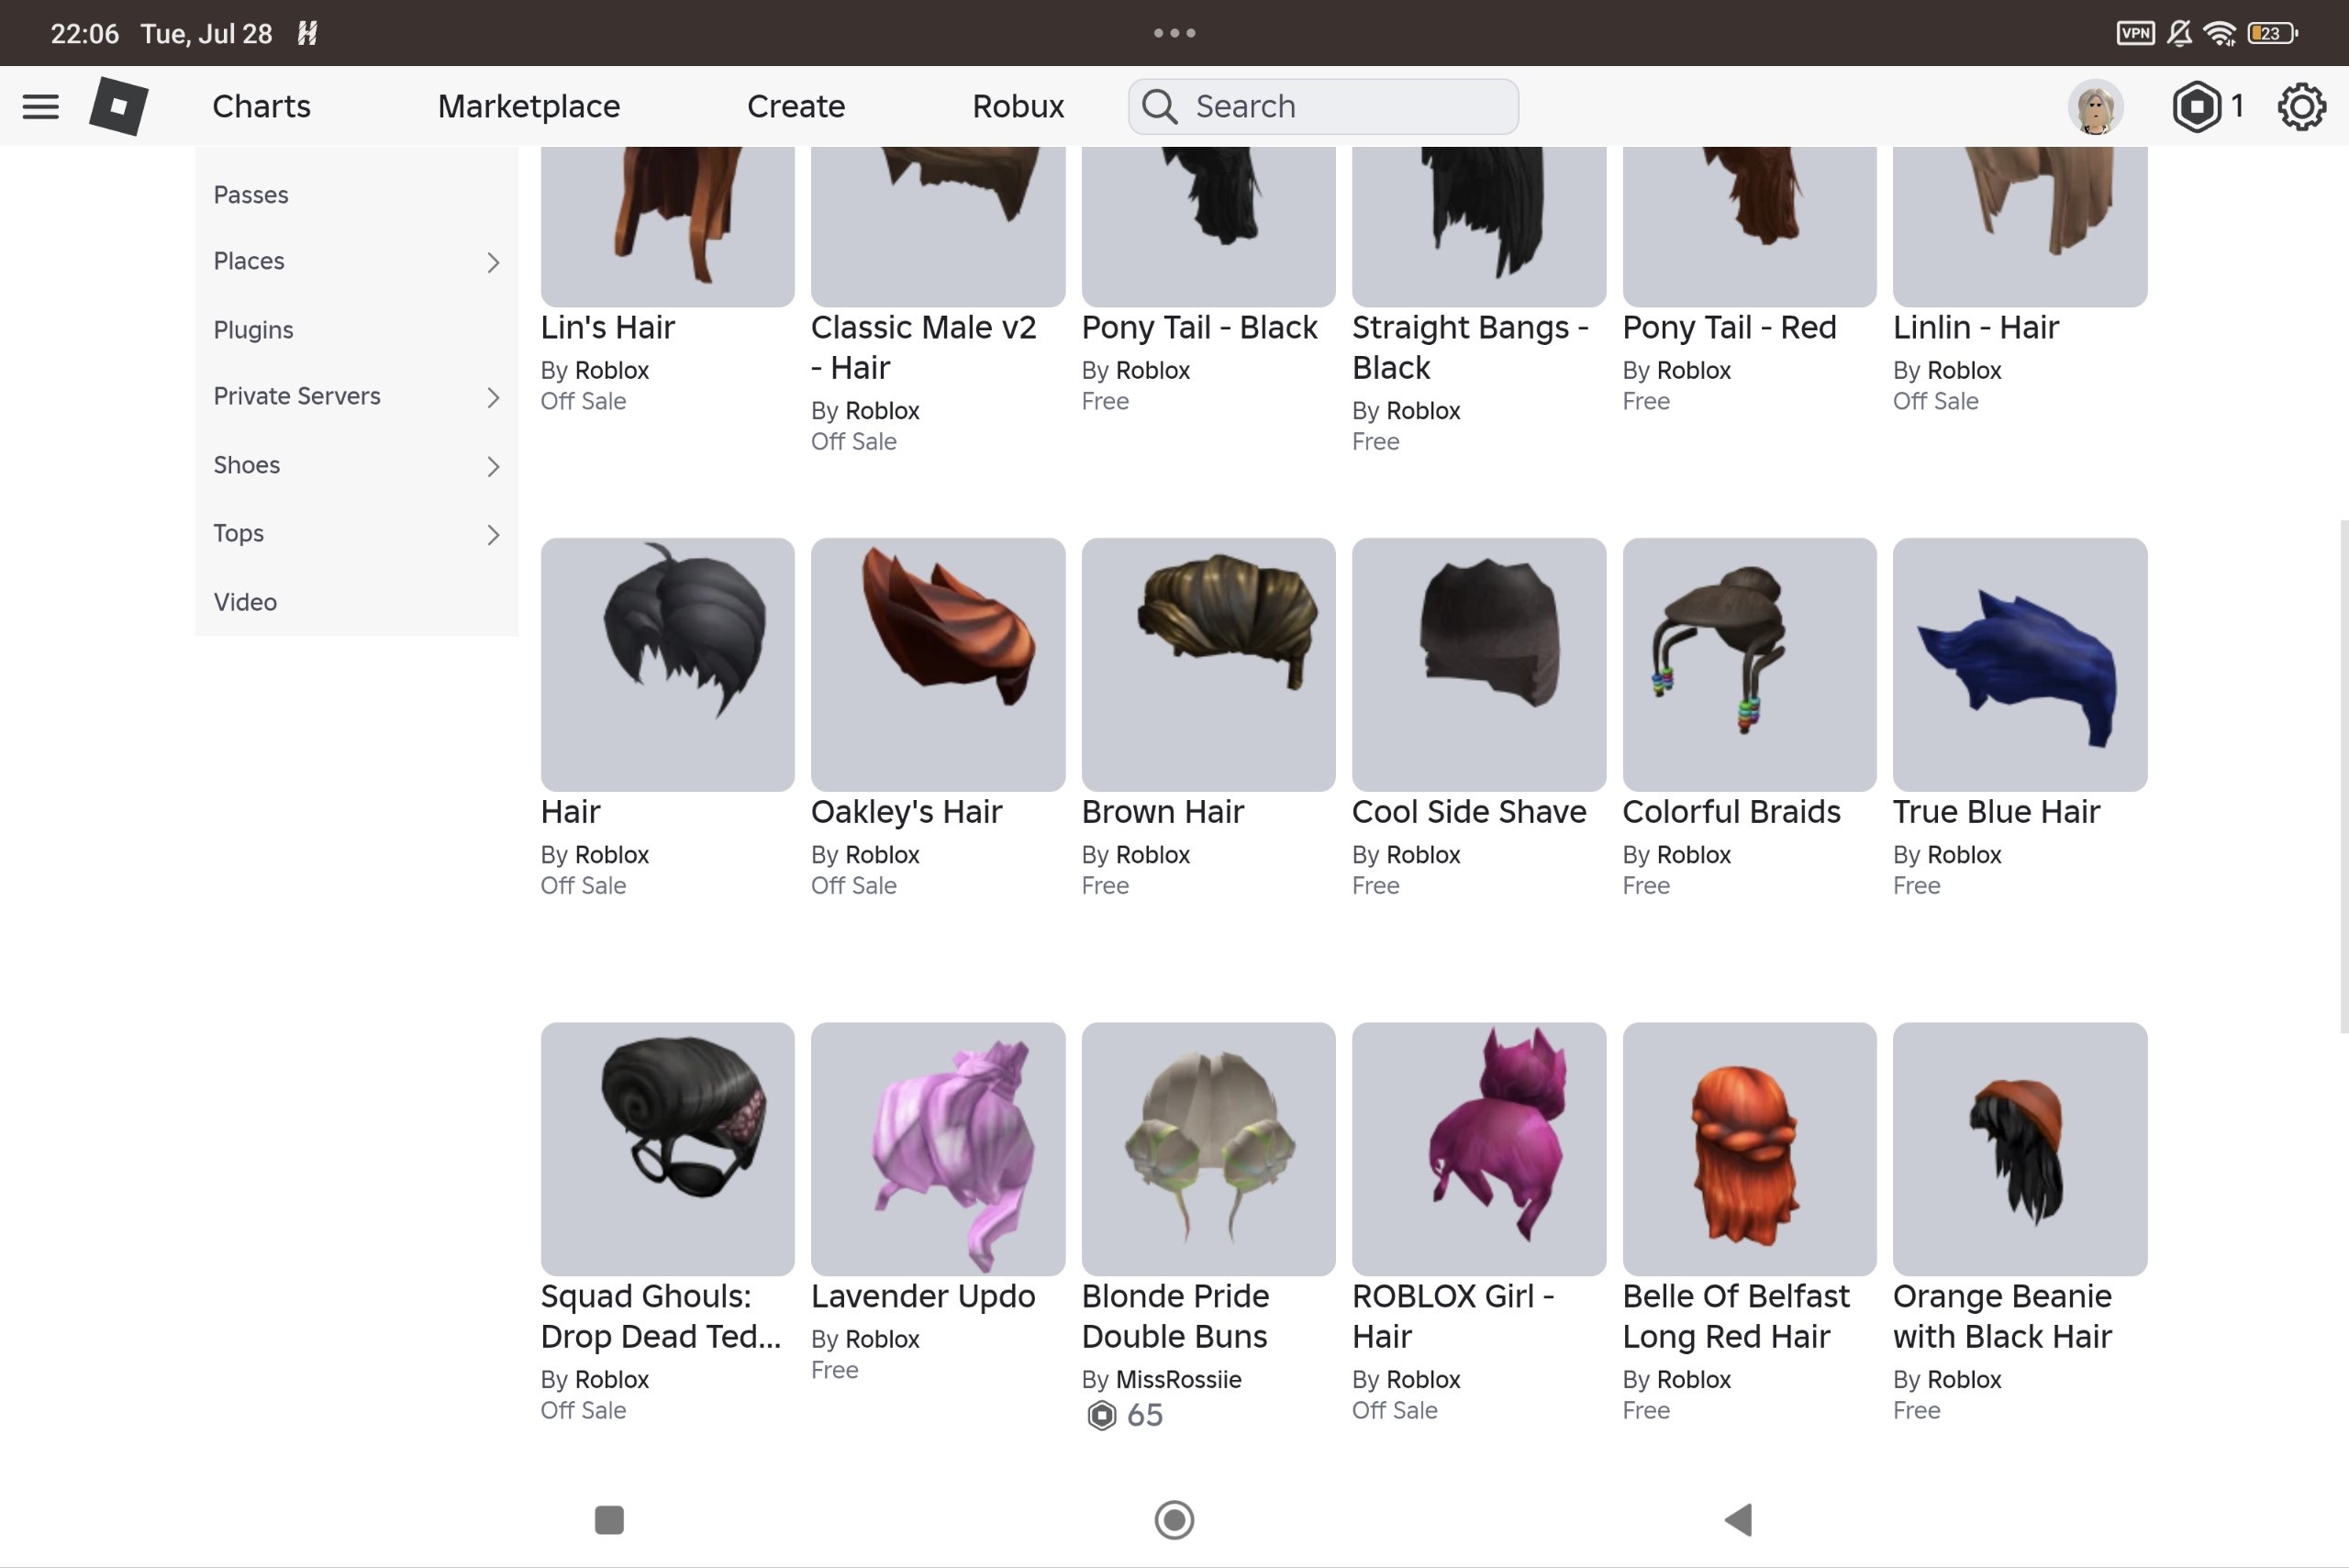Image resolution: width=2349 pixels, height=1568 pixels.
Task: Switch to the Create tab
Action: tap(796, 106)
